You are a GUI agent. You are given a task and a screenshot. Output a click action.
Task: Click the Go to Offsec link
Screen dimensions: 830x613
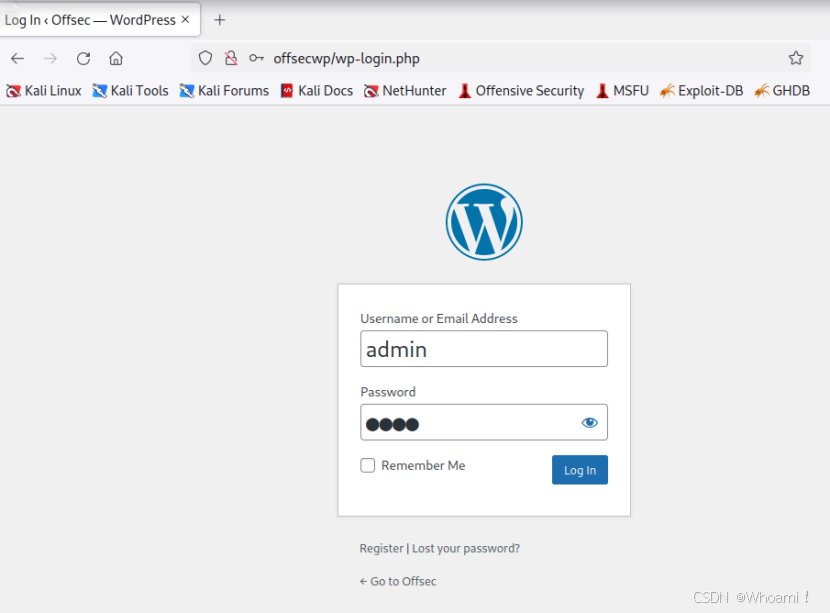[398, 581]
